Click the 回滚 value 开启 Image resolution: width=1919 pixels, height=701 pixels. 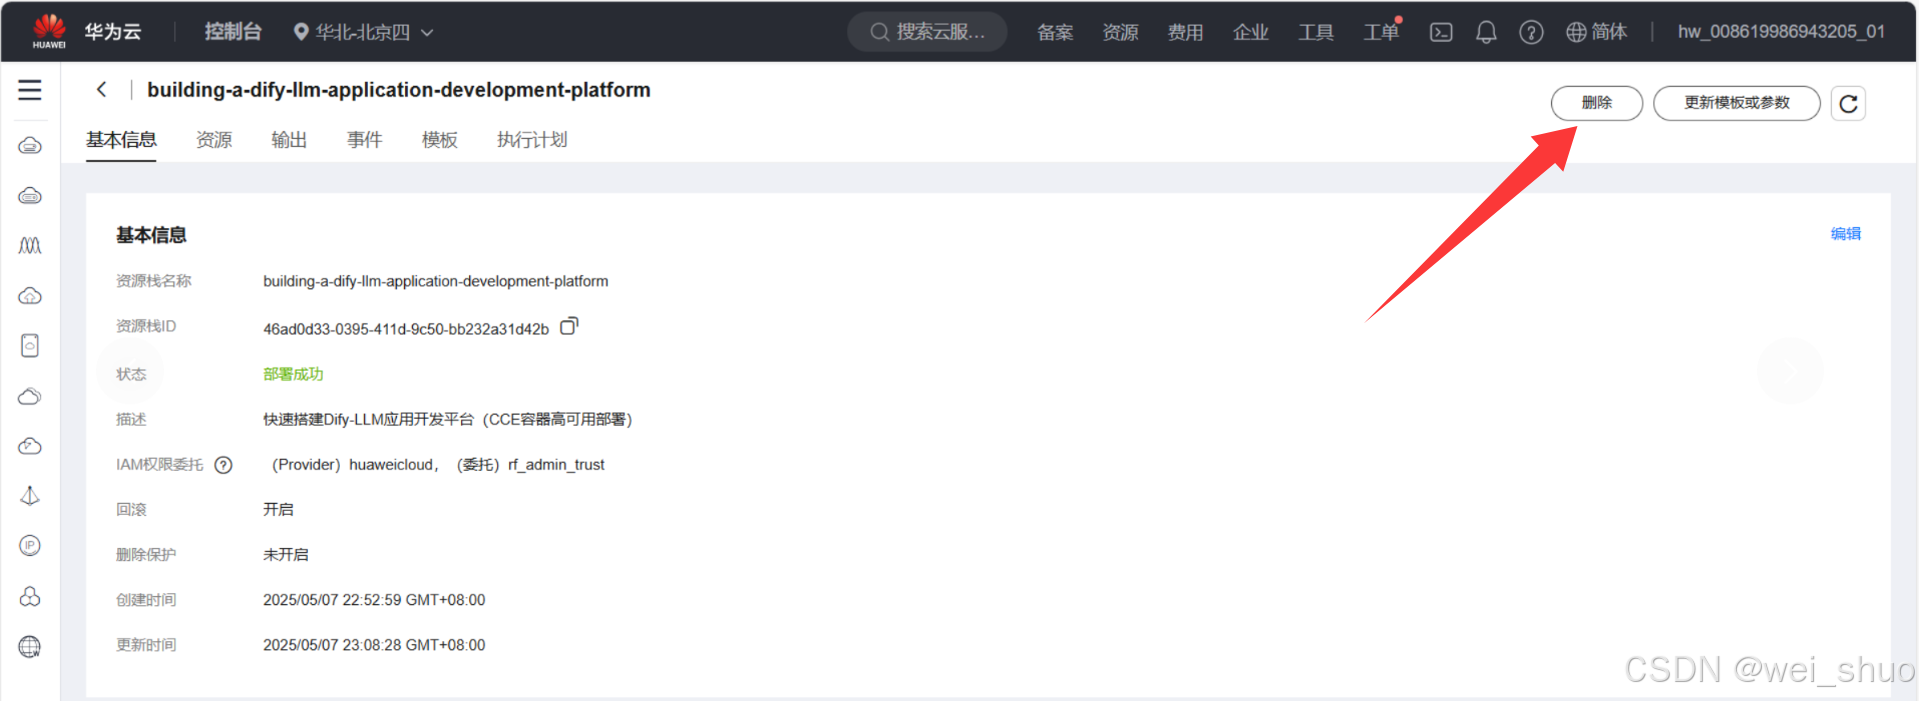pos(278,510)
